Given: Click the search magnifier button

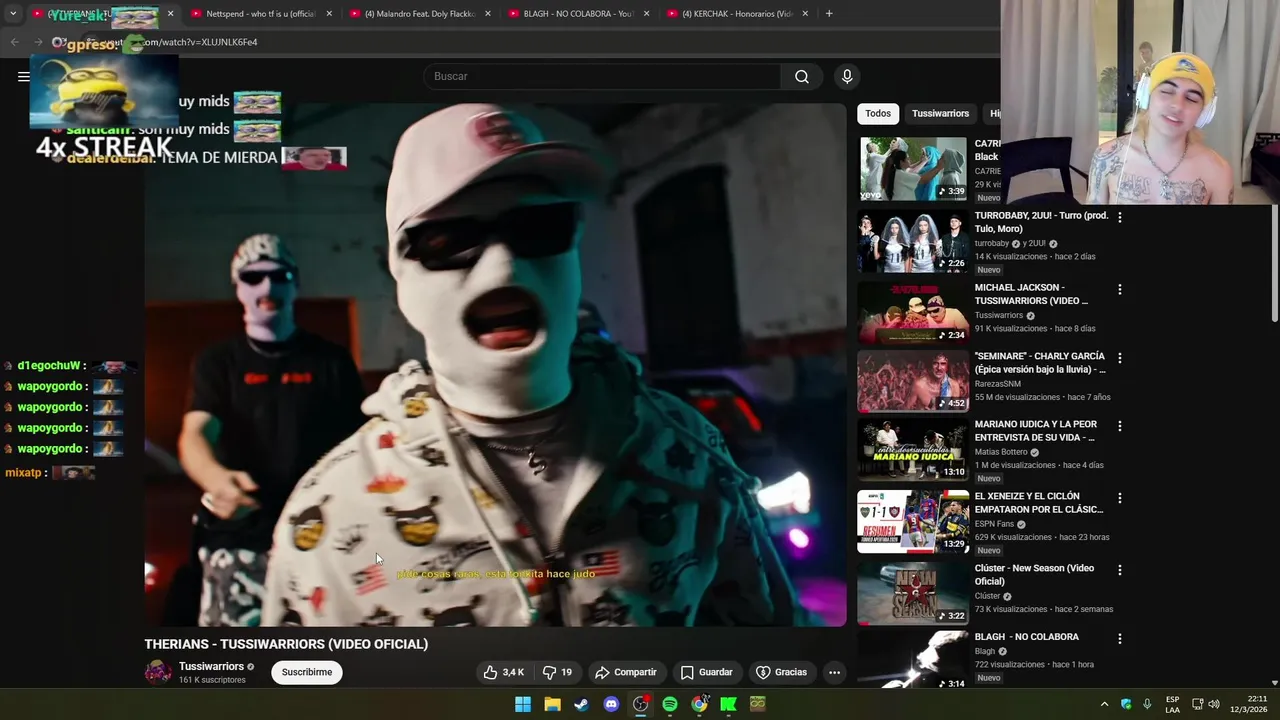Looking at the screenshot, I should 802,76.
